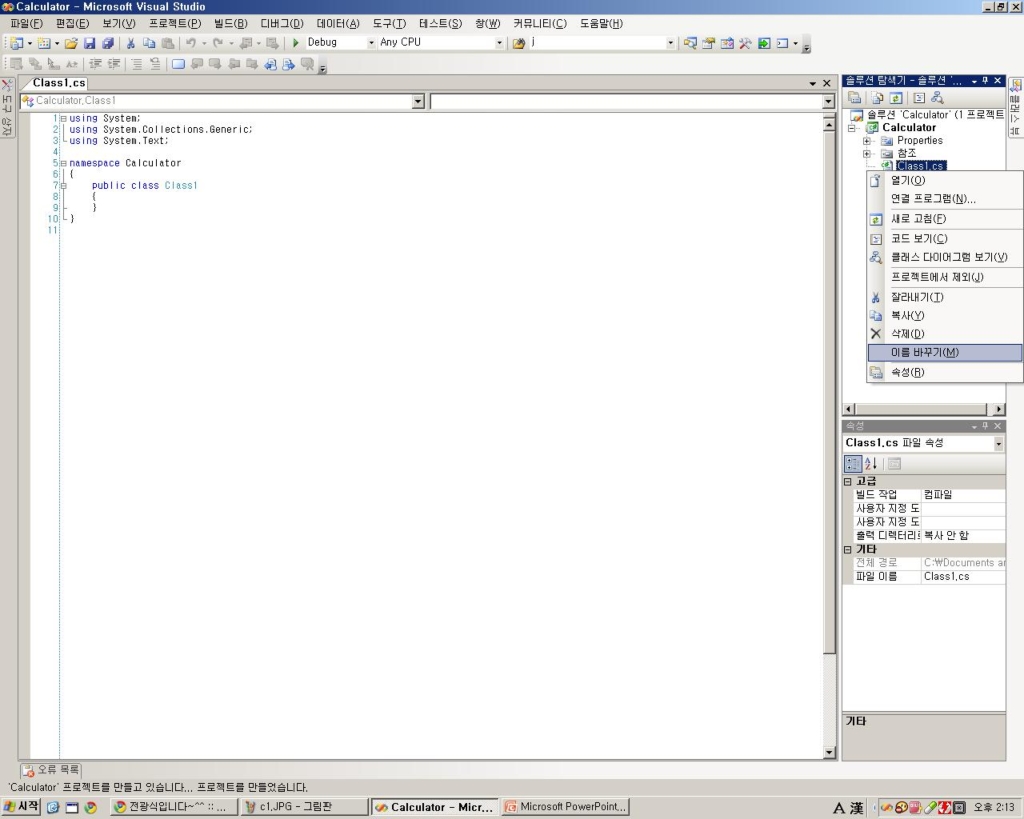Click the 출력 디렉터리 value 복사 안 함
1024x819 pixels.
tap(963, 536)
